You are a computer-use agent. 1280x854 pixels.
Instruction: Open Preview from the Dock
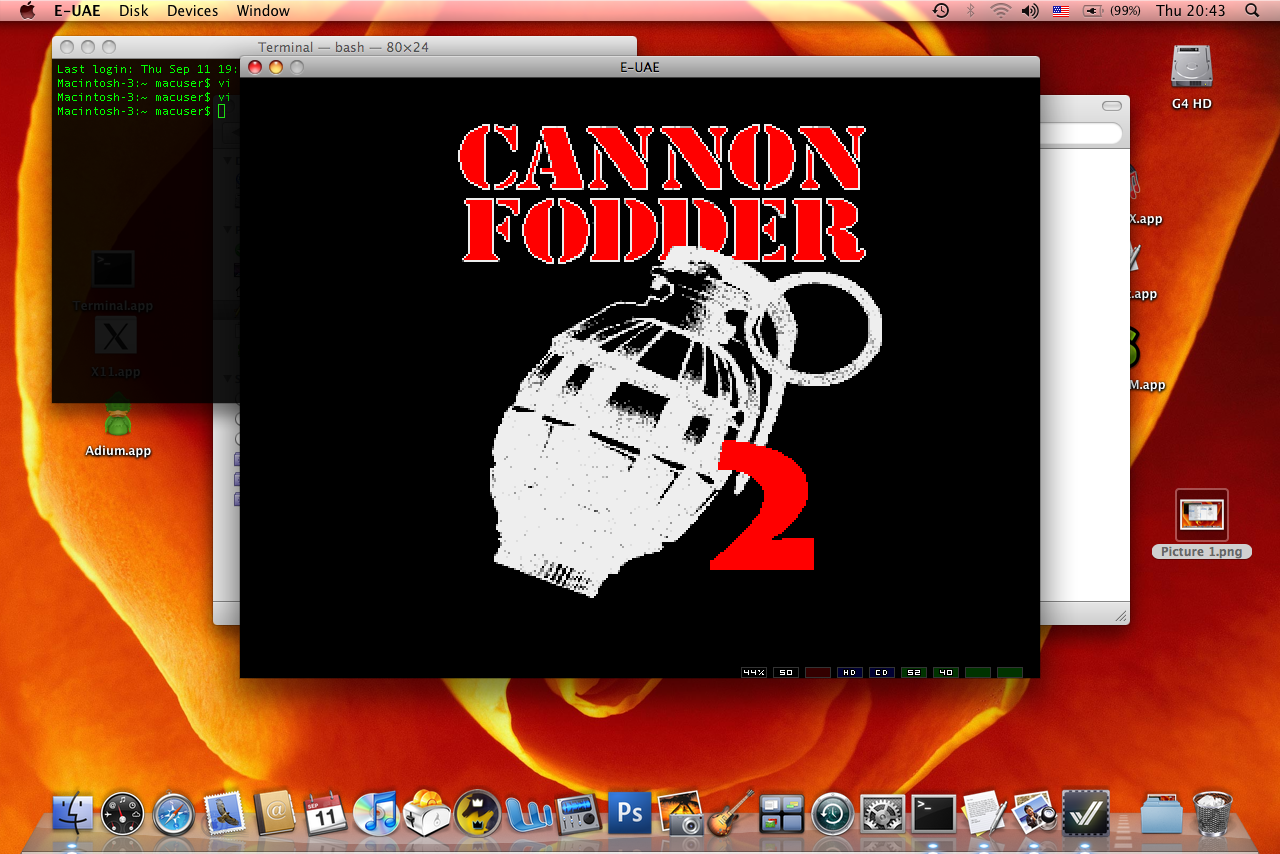coord(1035,814)
